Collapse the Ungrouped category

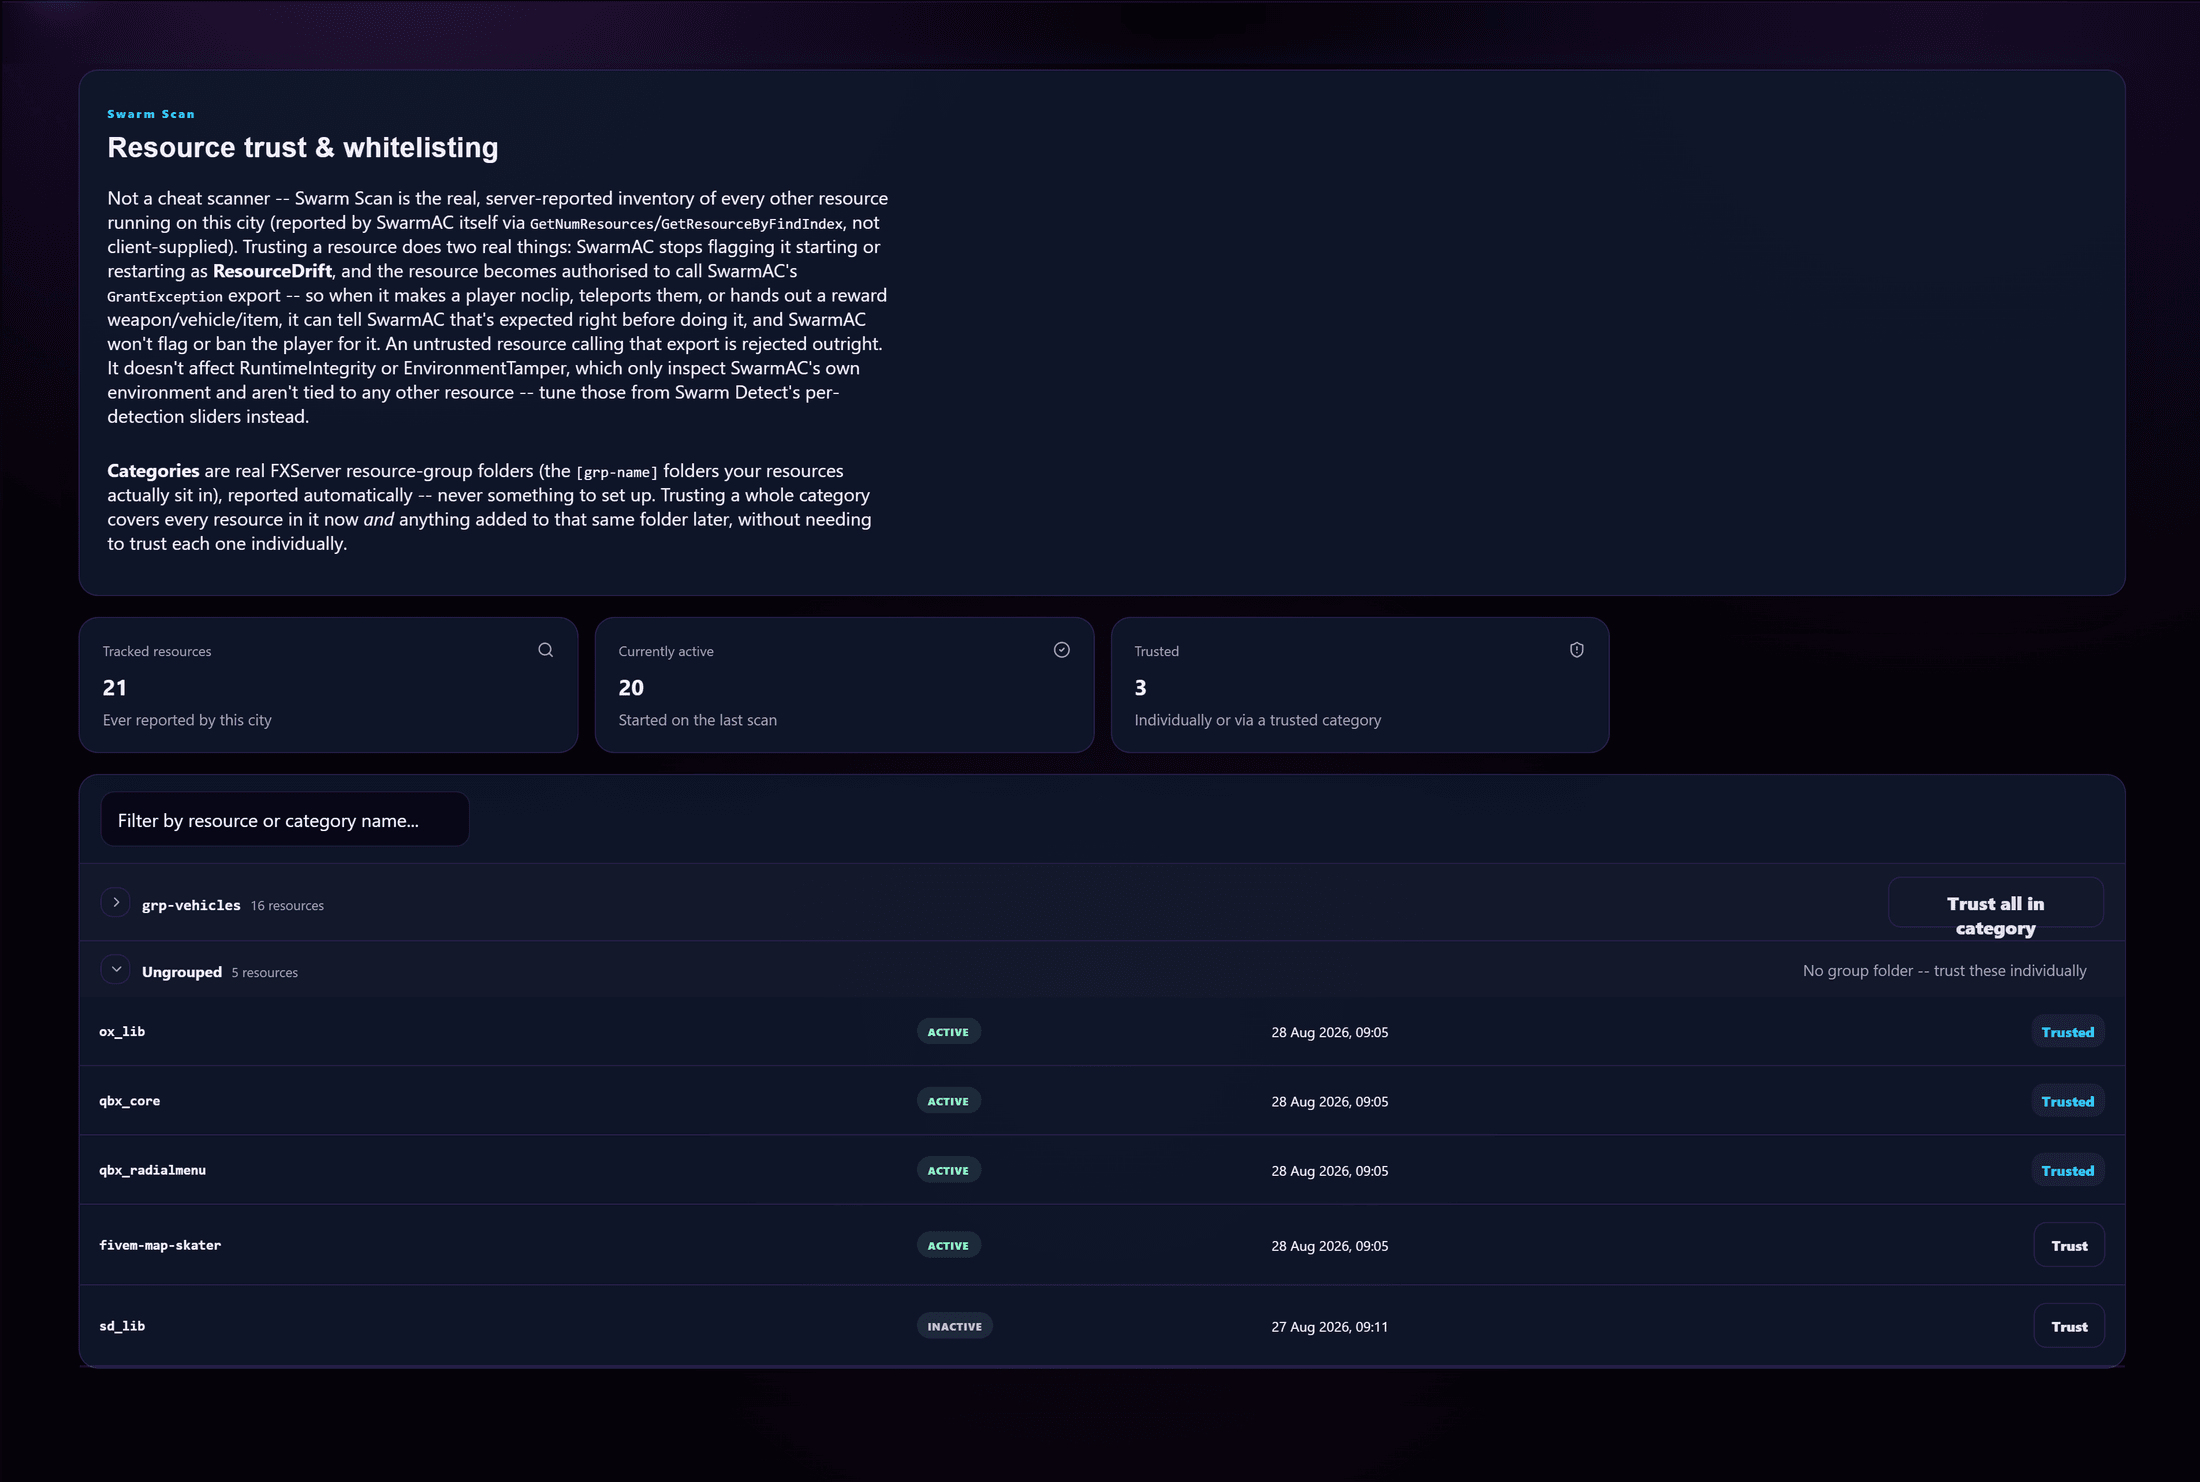(x=116, y=970)
